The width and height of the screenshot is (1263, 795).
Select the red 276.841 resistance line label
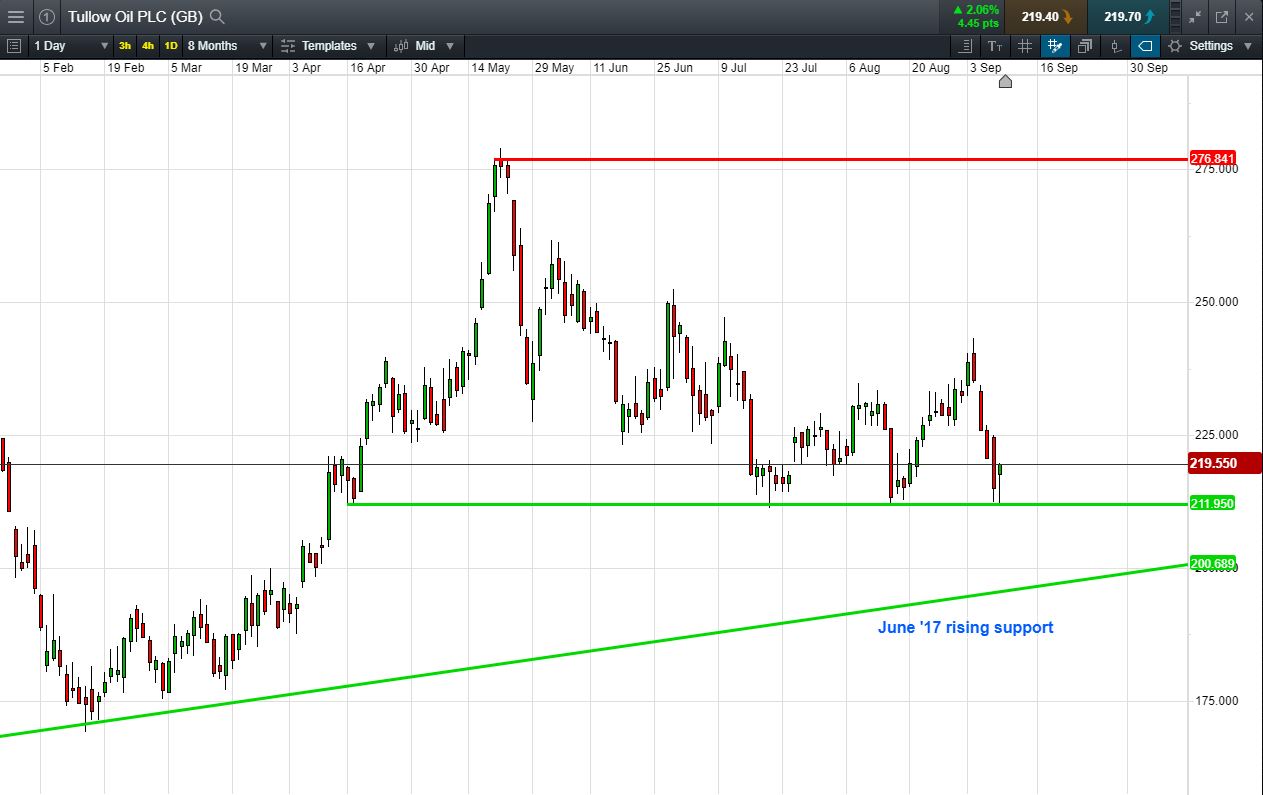click(x=1213, y=158)
